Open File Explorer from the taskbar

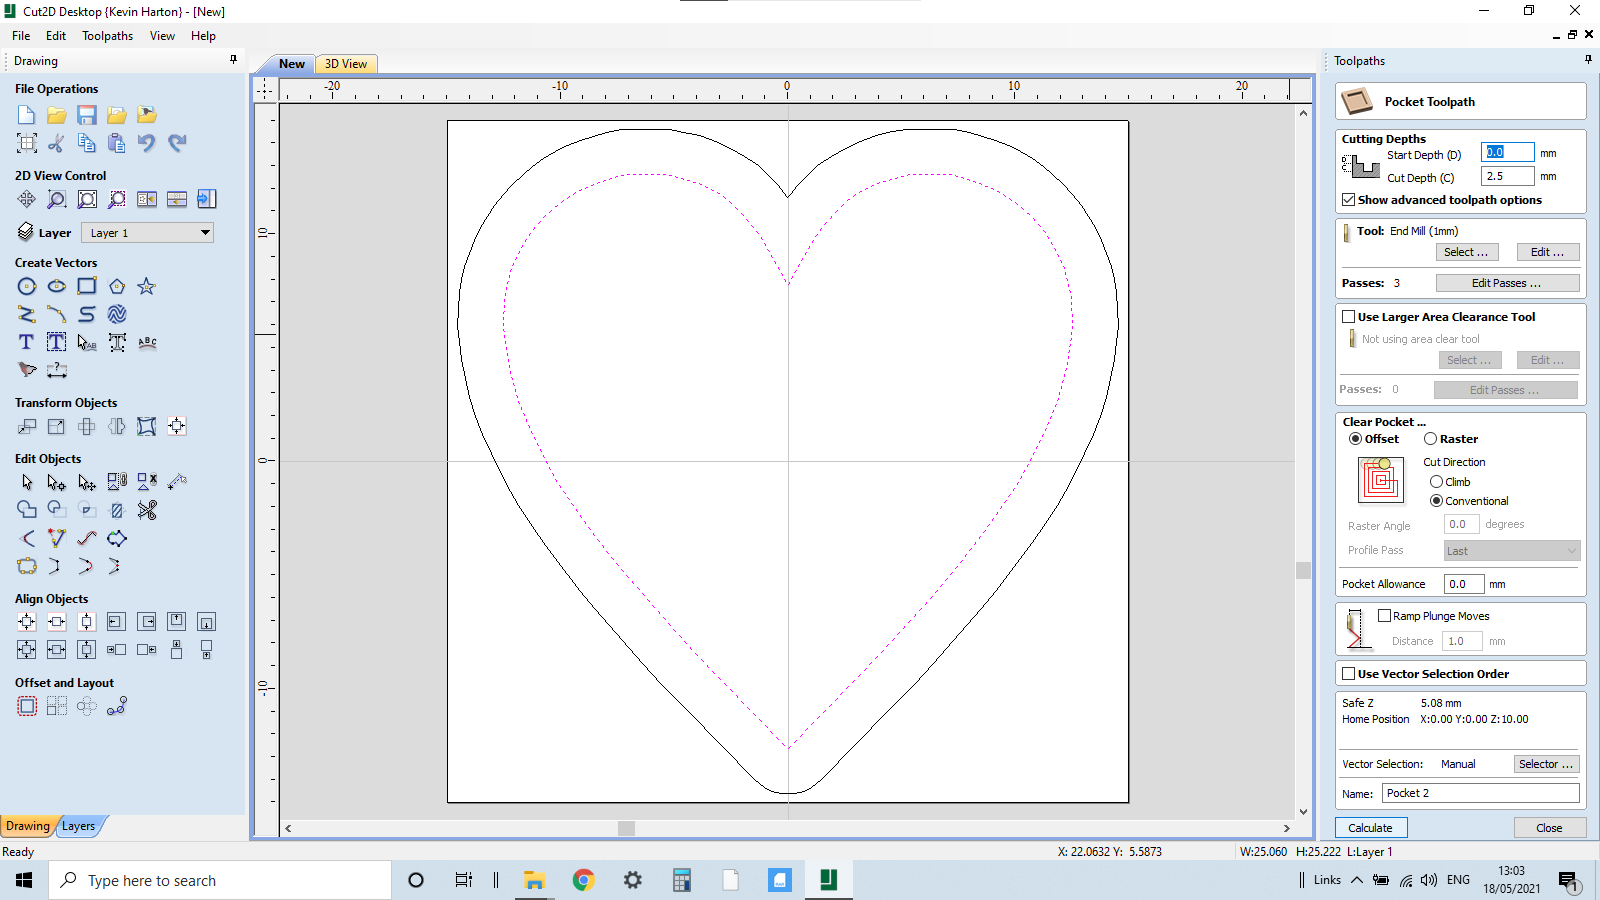[534, 880]
